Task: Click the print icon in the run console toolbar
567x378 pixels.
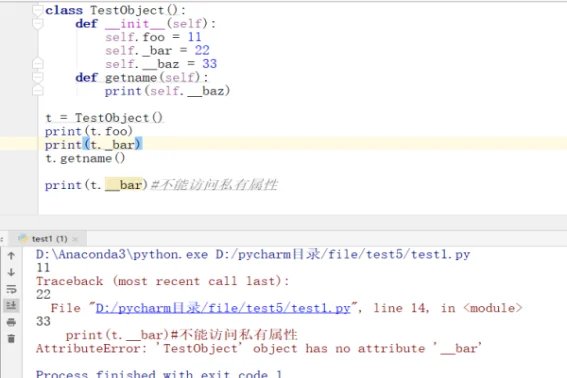Action: point(11,322)
